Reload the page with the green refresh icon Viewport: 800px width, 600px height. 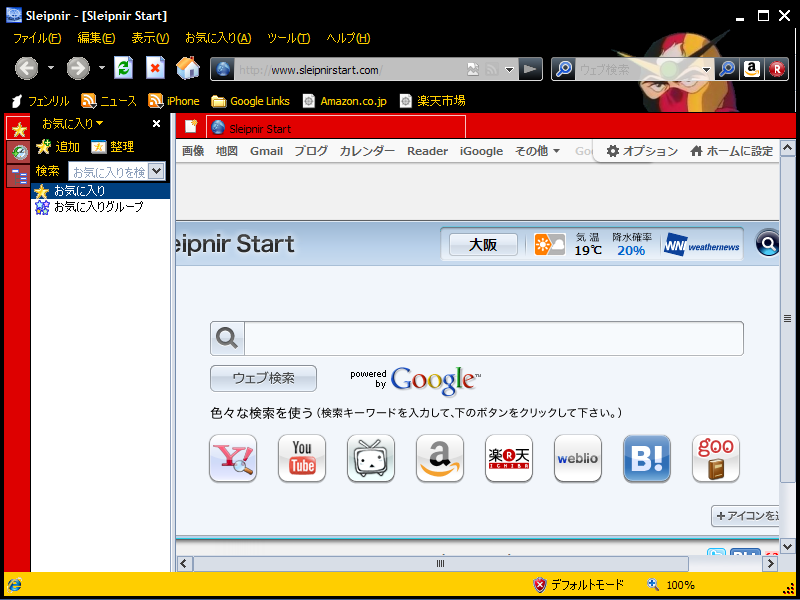click(x=123, y=68)
